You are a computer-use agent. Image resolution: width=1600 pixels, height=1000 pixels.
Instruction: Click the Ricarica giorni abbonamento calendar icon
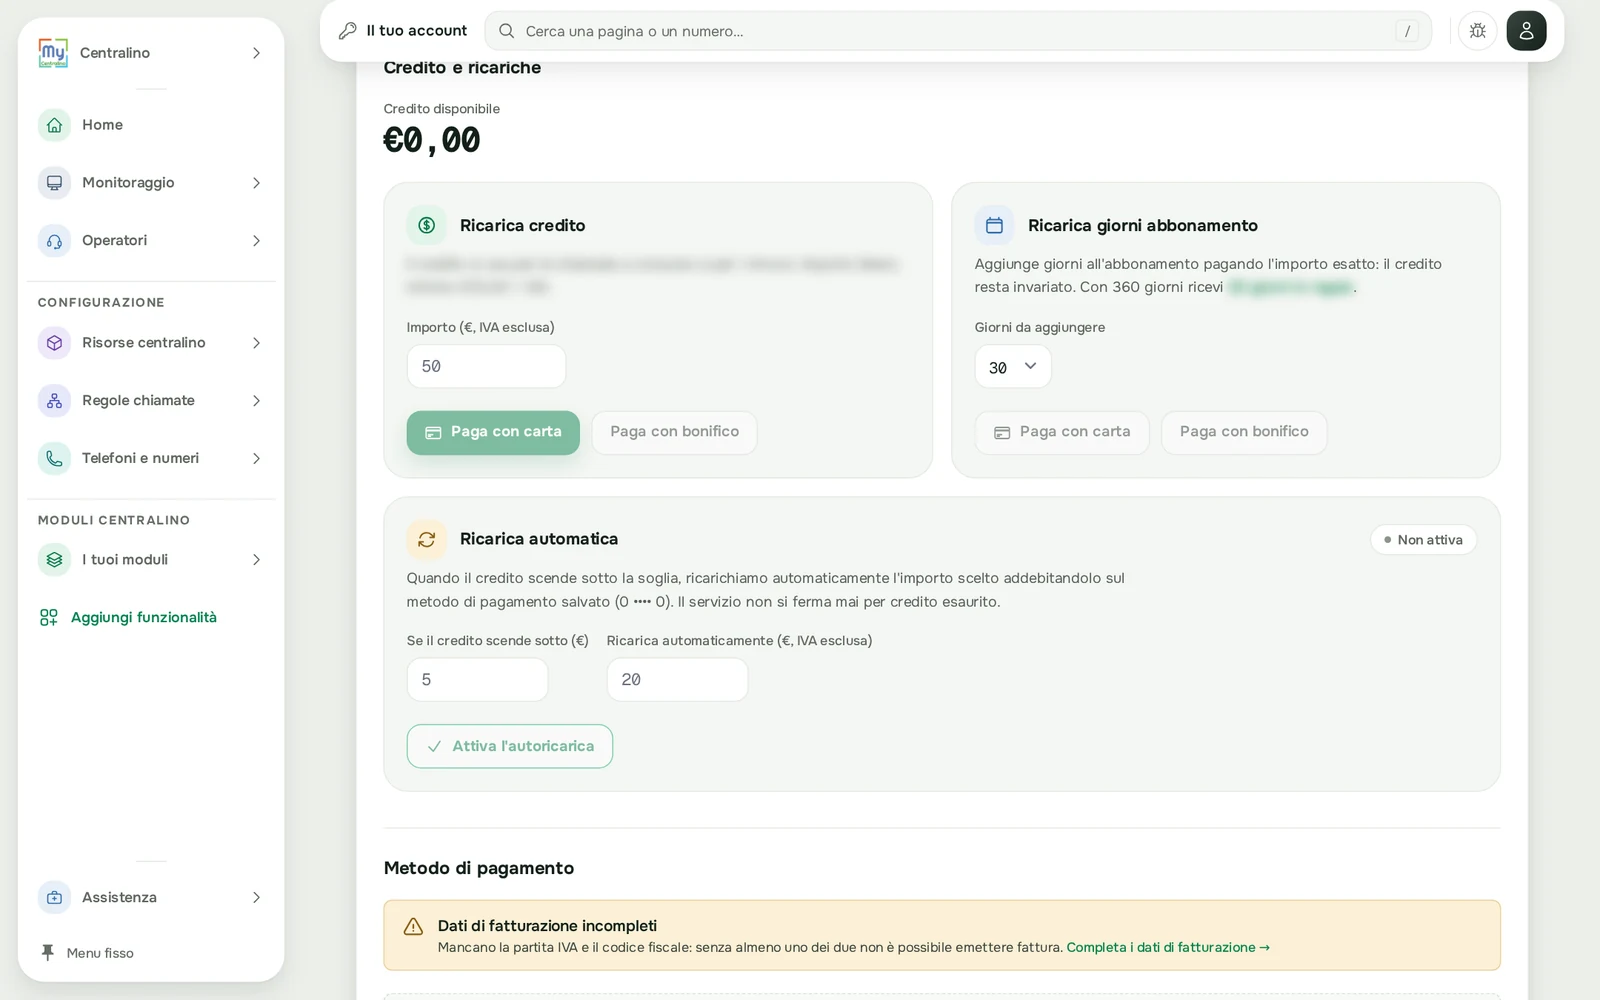[994, 225]
